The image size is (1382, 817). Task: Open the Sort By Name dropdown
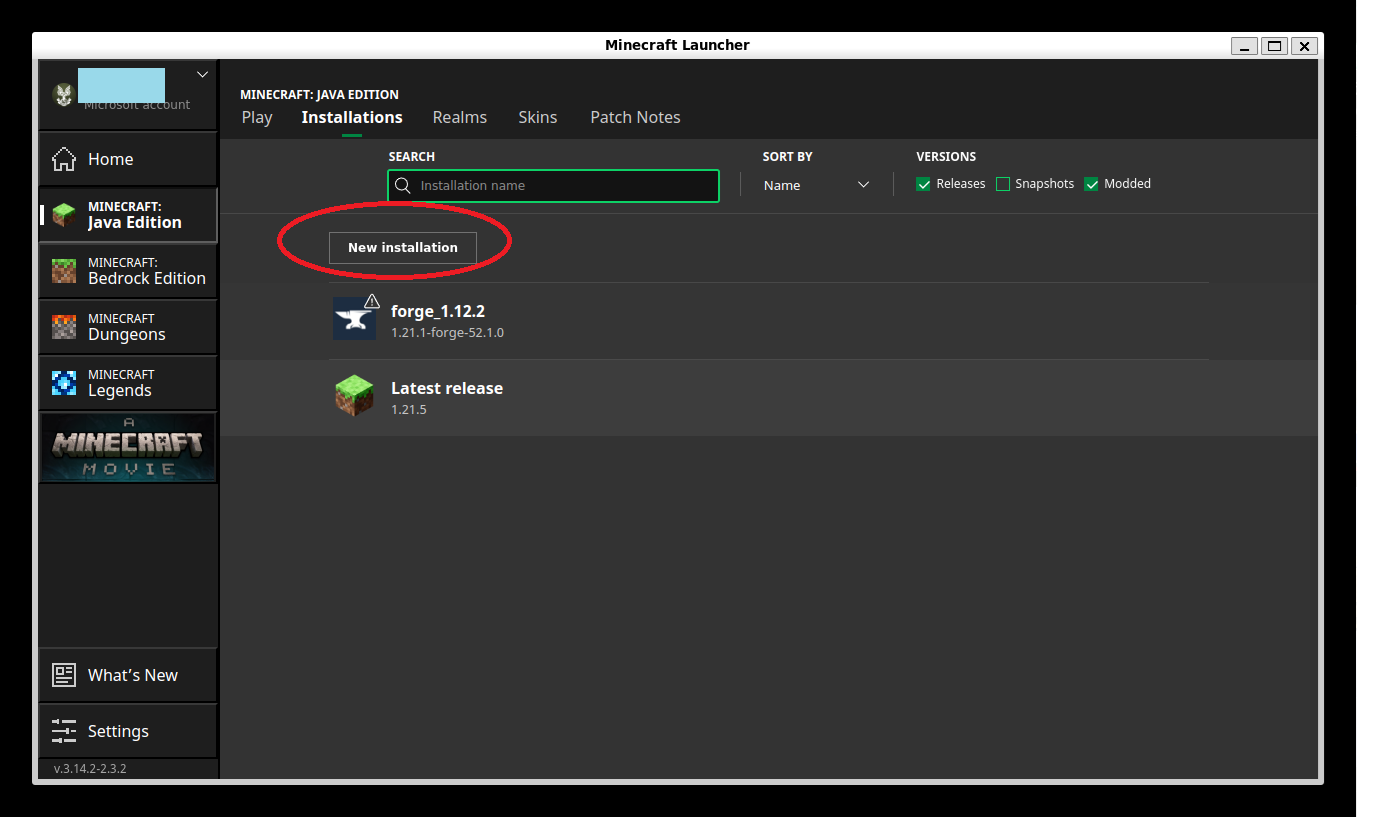[816, 185]
